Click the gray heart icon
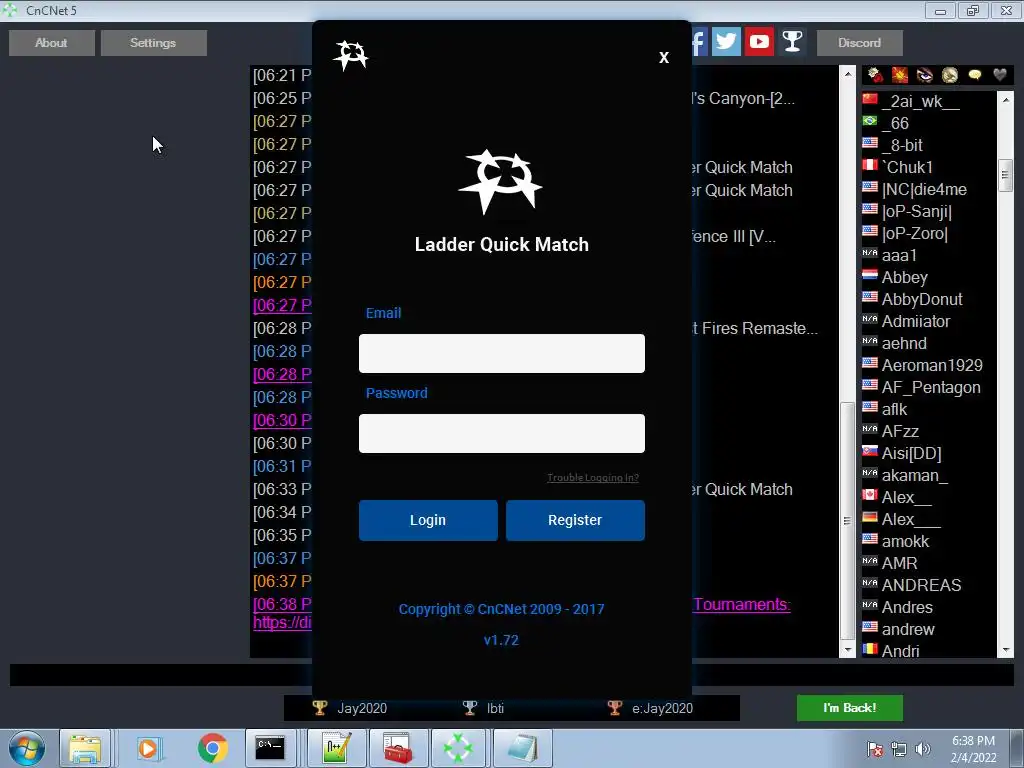Viewport: 1024px width, 768px height. pos(999,75)
